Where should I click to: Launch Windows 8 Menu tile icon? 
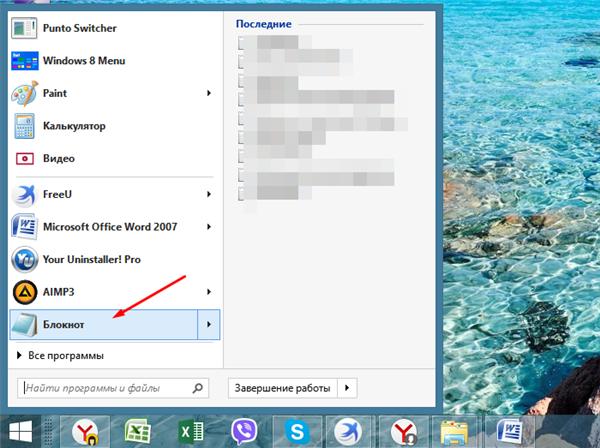(x=24, y=61)
